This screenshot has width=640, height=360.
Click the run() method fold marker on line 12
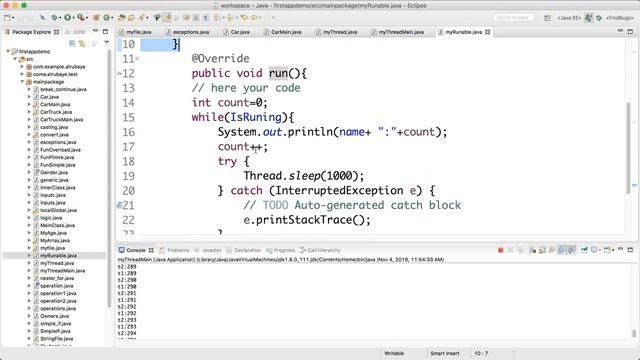[119, 73]
